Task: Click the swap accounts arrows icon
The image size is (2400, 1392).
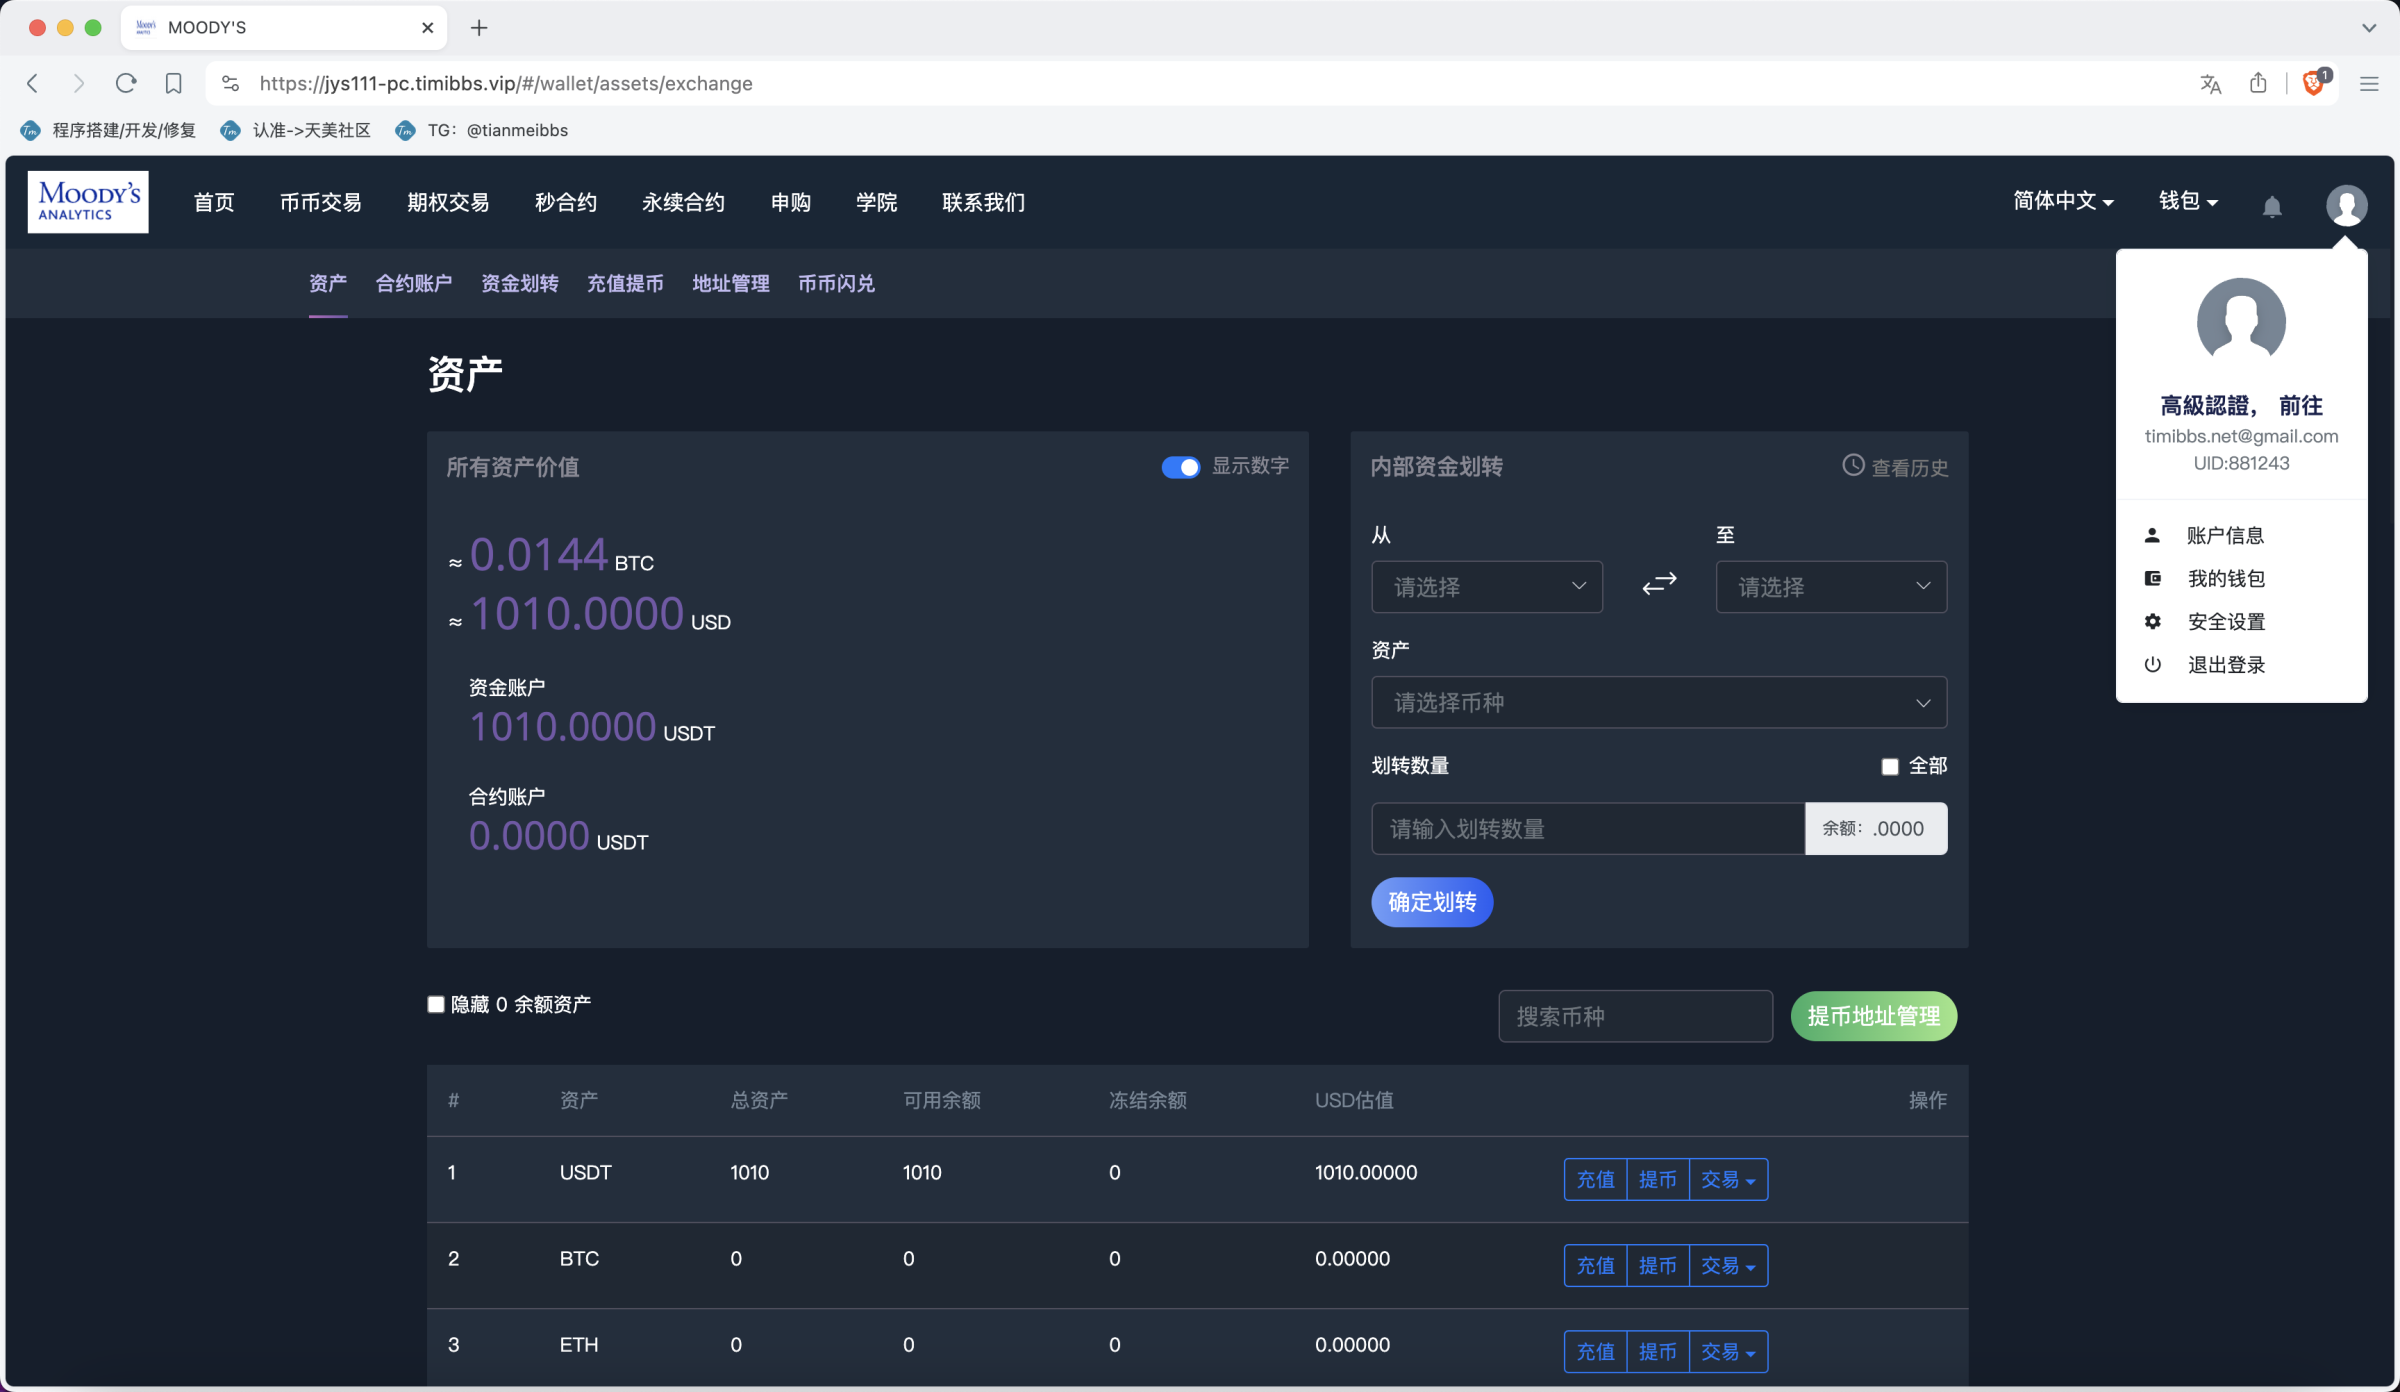Action: coord(1659,584)
